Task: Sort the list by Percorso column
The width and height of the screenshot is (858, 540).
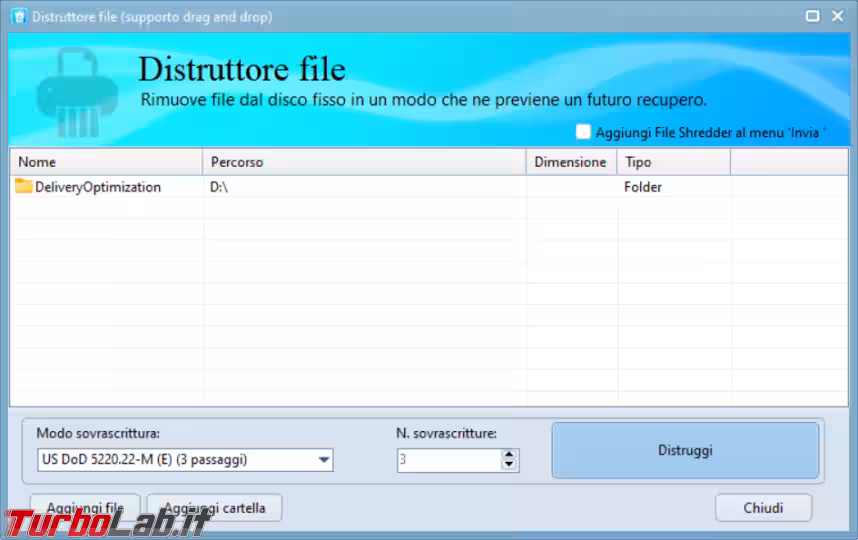Action: point(364,162)
